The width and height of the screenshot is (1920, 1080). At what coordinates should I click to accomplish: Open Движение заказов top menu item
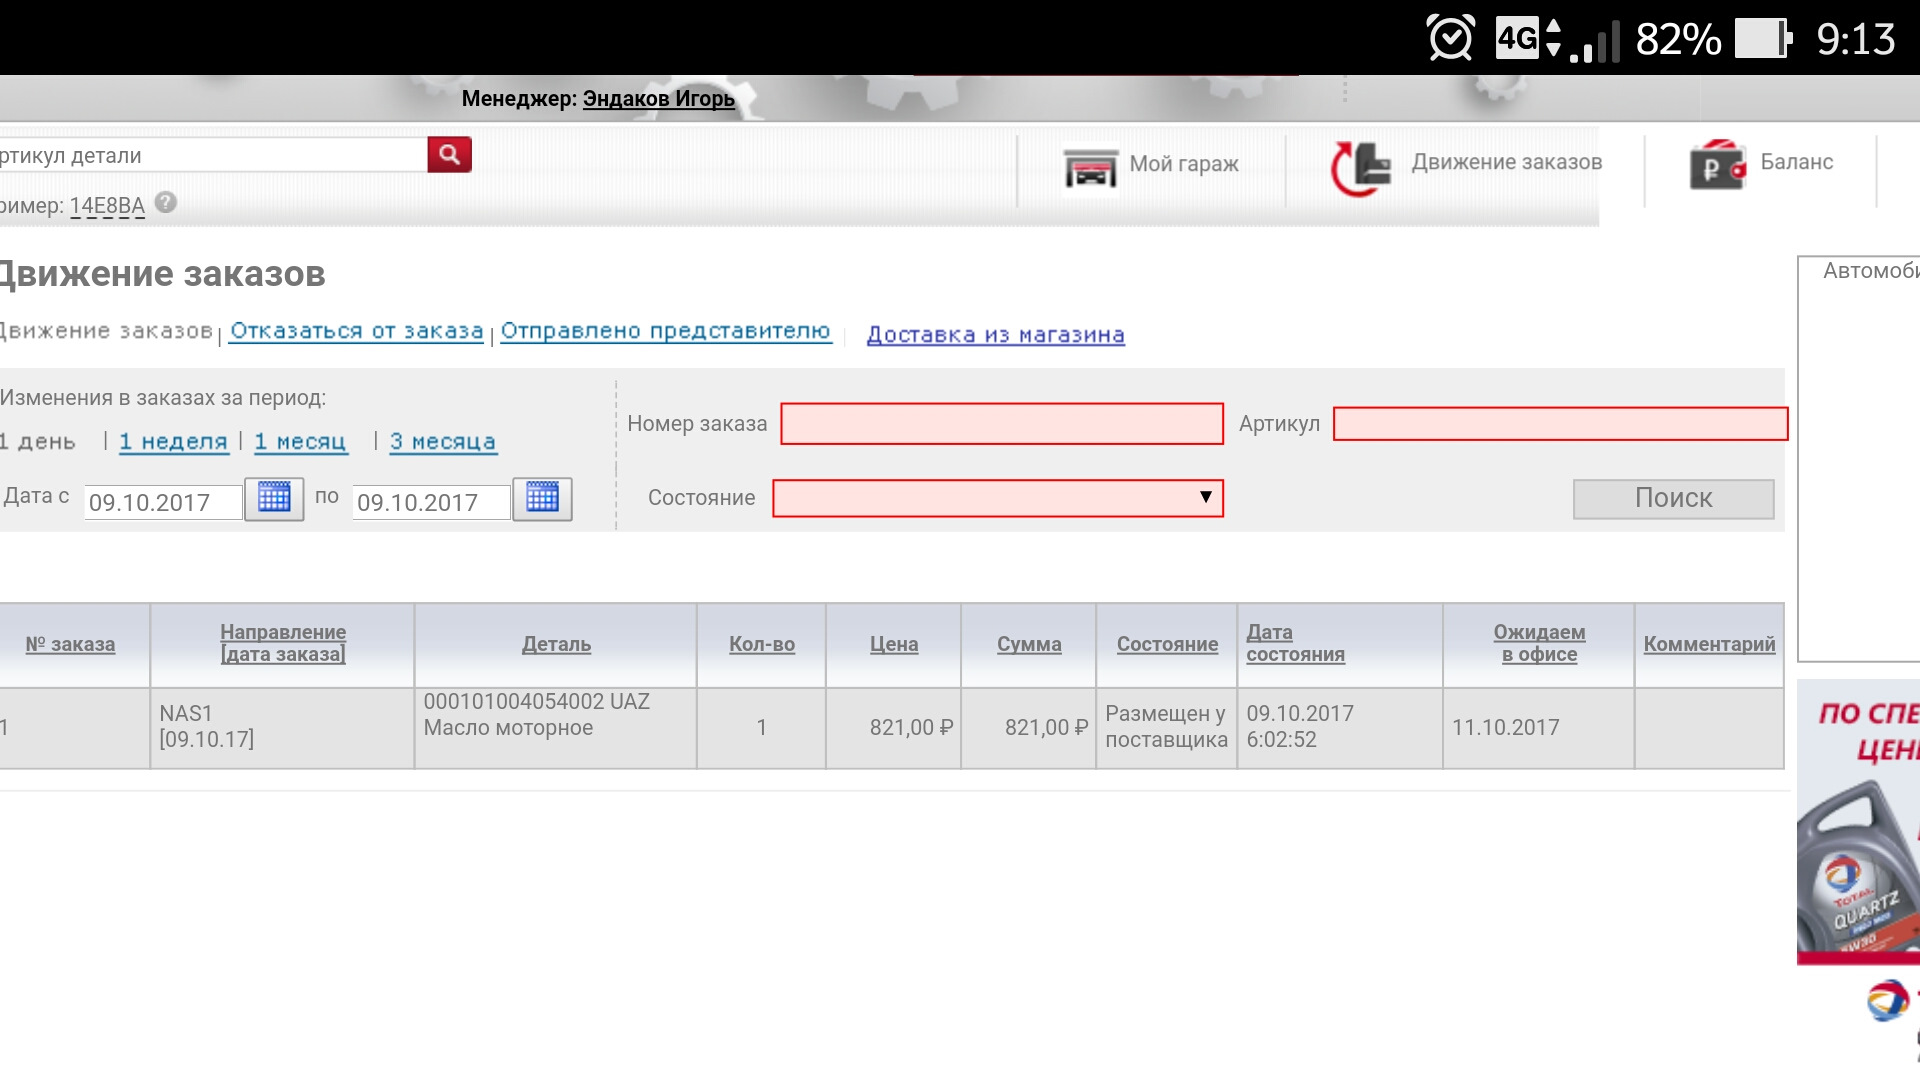click(x=1506, y=162)
